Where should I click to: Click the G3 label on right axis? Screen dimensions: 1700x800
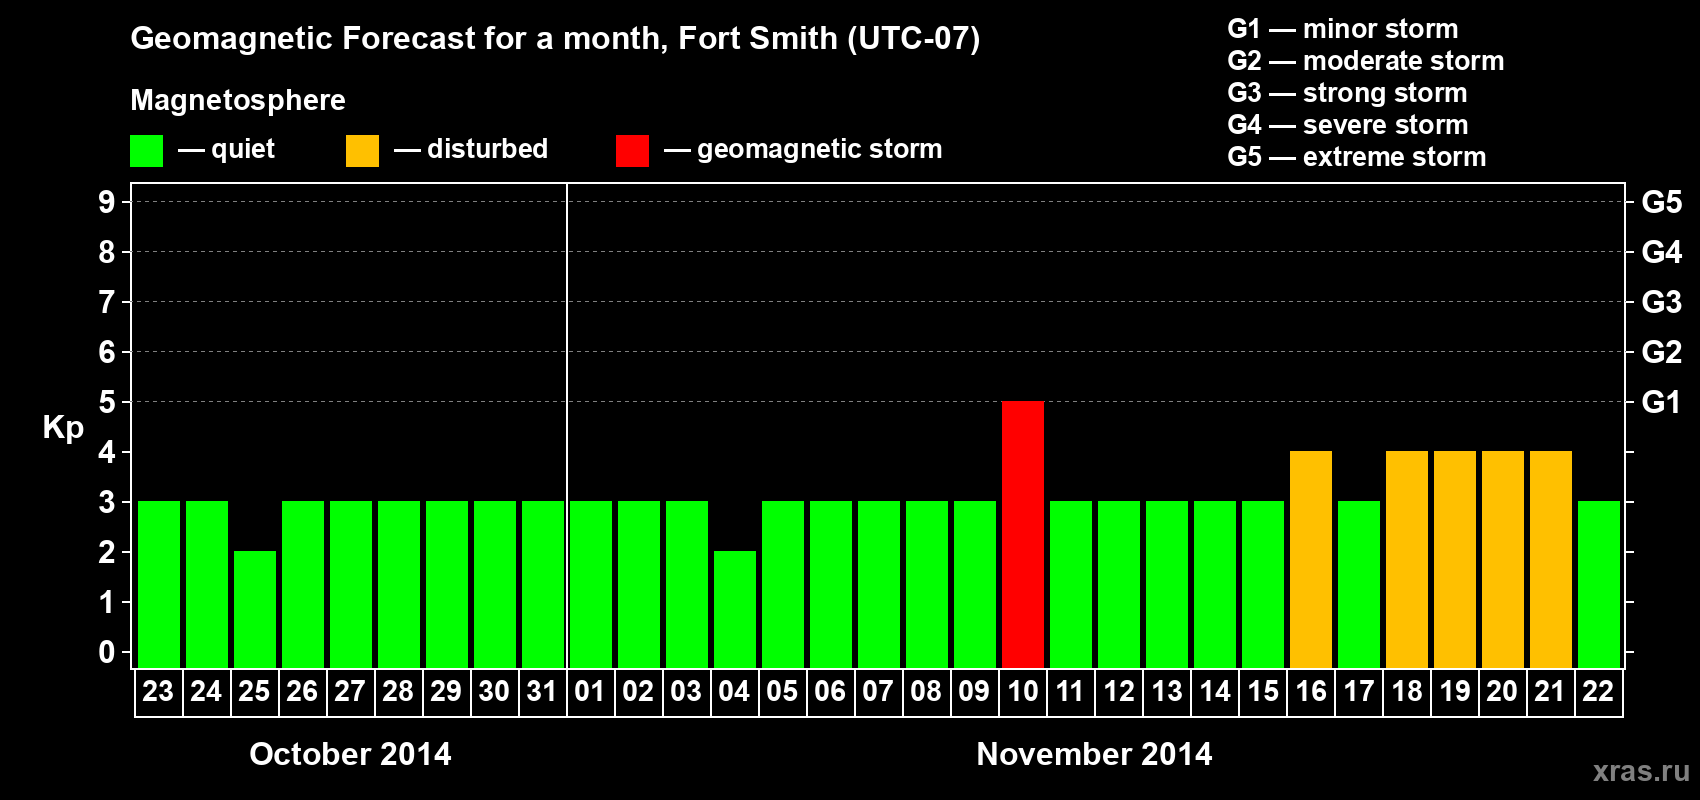coord(1662,302)
